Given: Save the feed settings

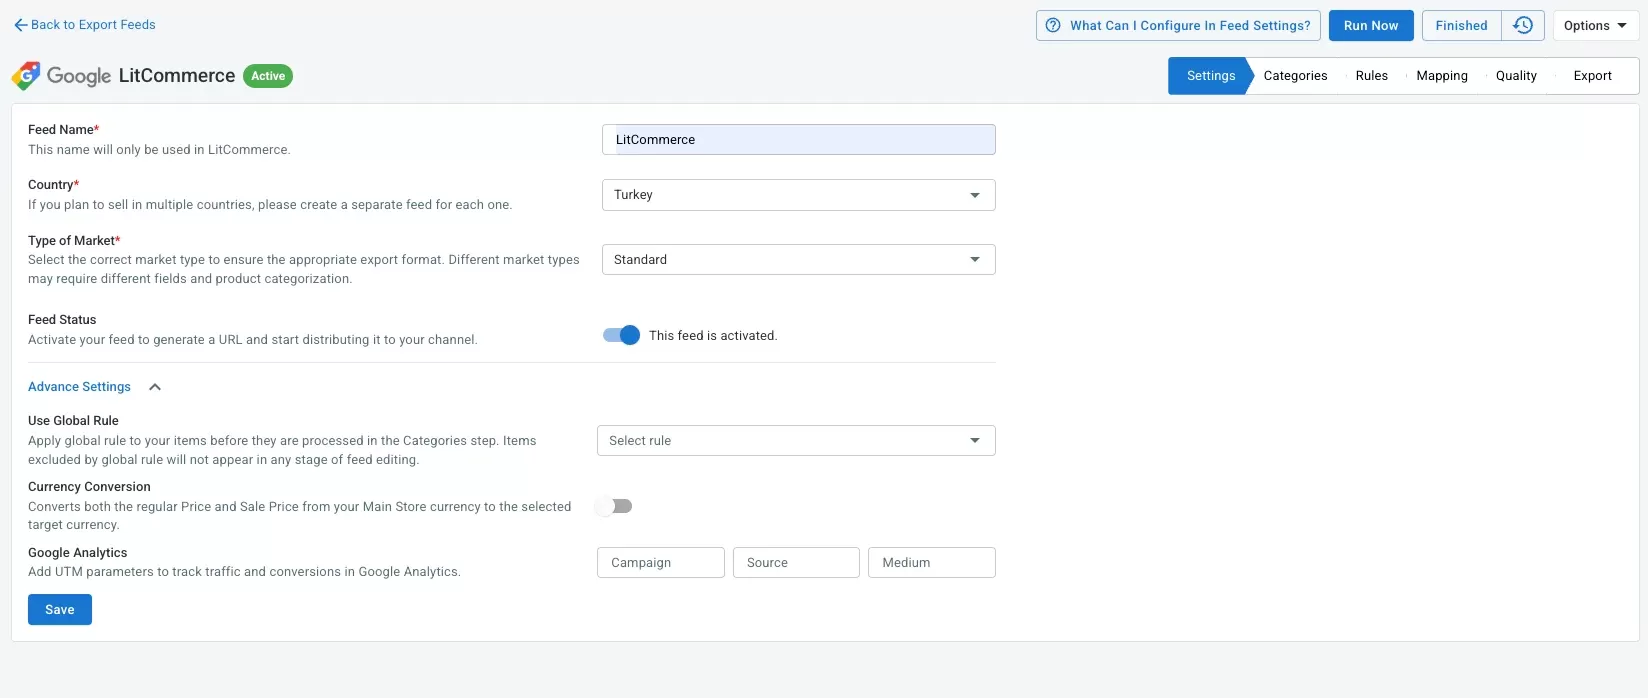Looking at the screenshot, I should point(60,610).
